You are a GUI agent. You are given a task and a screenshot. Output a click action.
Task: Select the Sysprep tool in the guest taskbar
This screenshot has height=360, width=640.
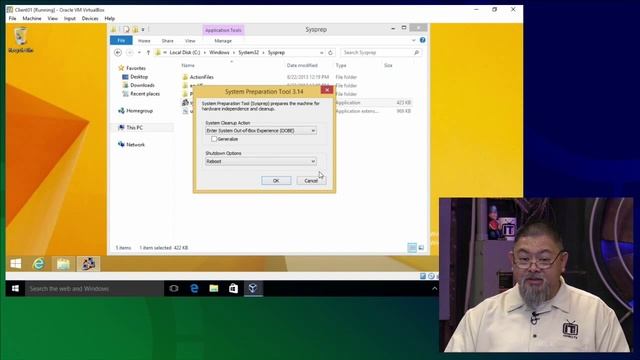(88, 264)
